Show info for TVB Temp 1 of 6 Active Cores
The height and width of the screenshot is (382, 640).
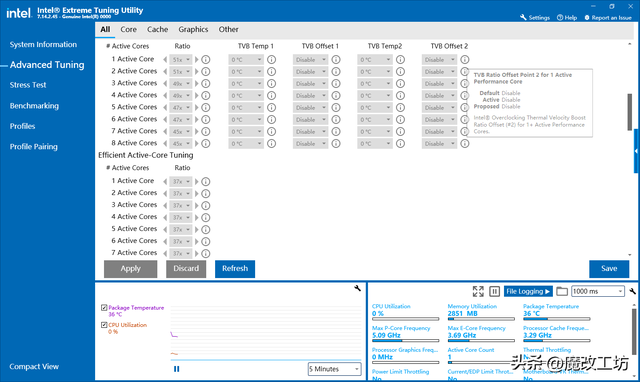[x=271, y=120]
